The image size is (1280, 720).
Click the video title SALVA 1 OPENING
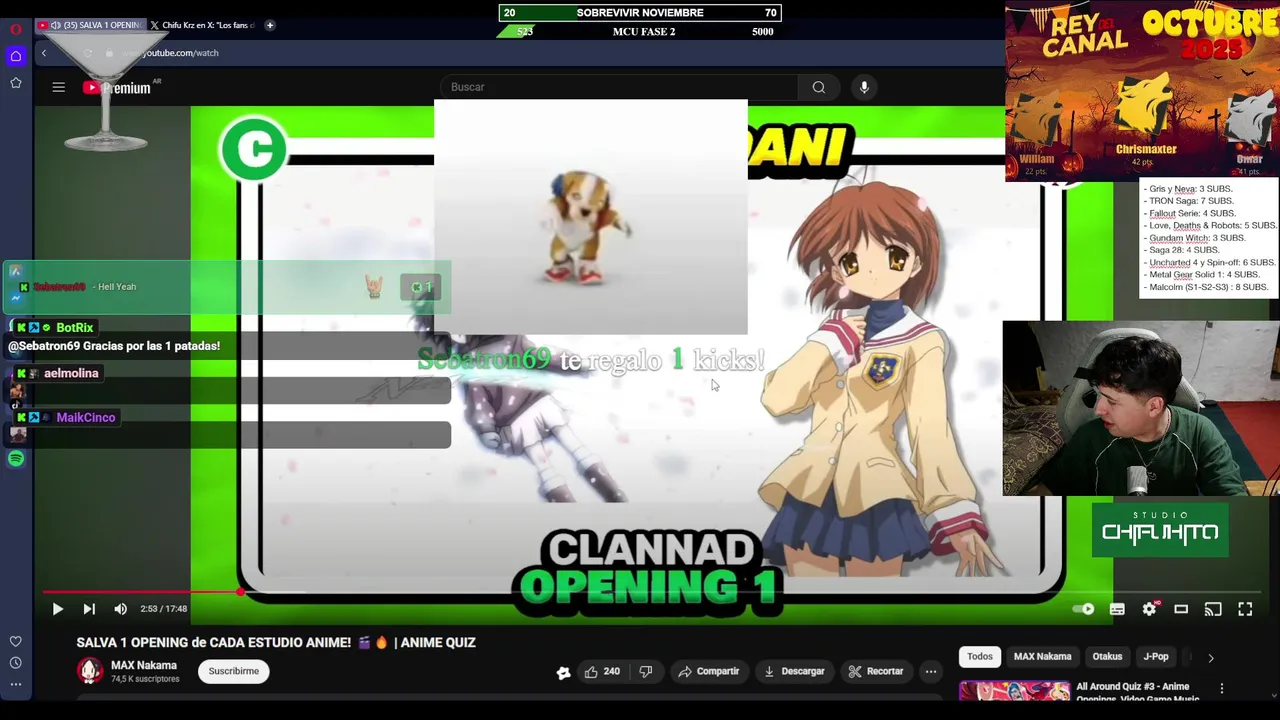click(x=276, y=643)
